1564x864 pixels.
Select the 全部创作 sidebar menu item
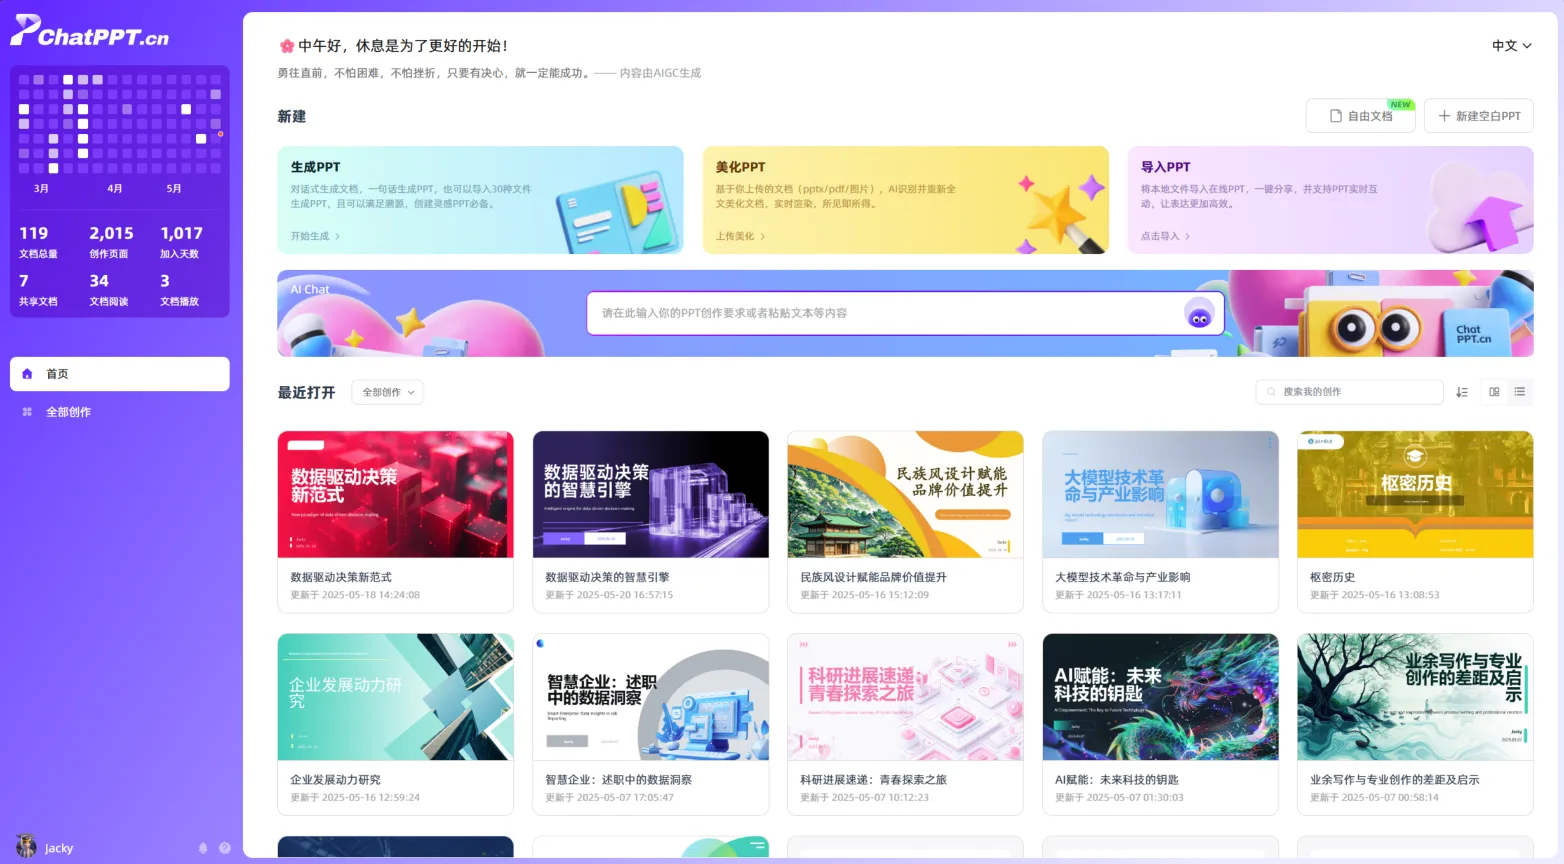click(68, 412)
